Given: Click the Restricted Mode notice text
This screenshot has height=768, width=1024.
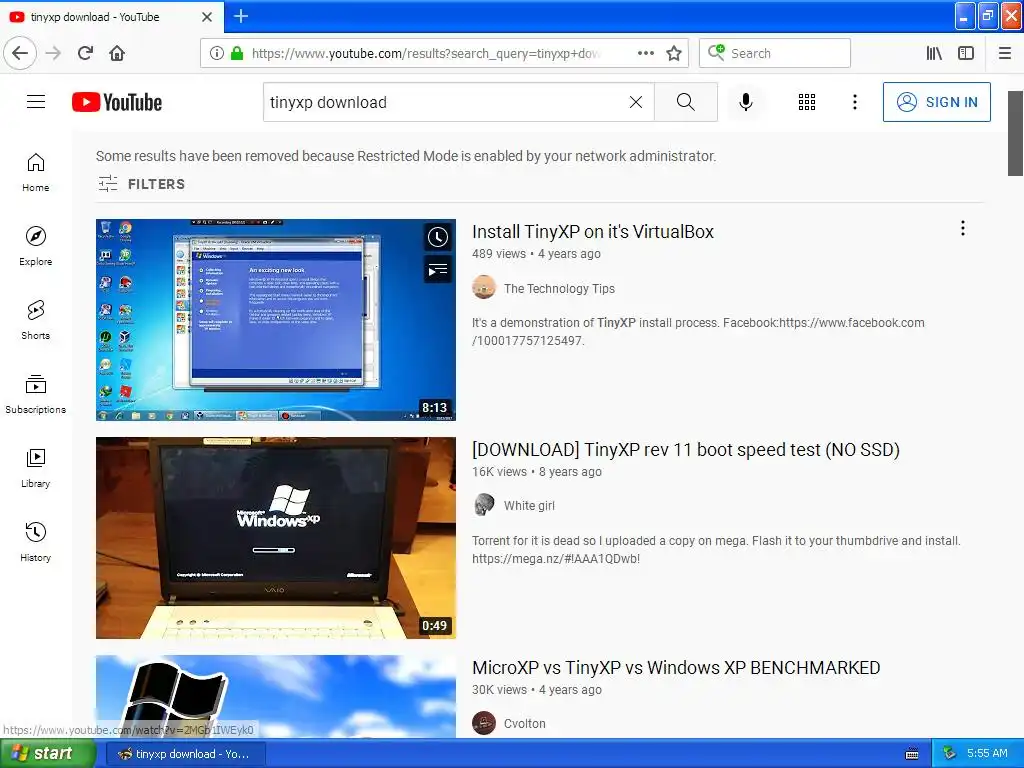Looking at the screenshot, I should coord(406,156).
